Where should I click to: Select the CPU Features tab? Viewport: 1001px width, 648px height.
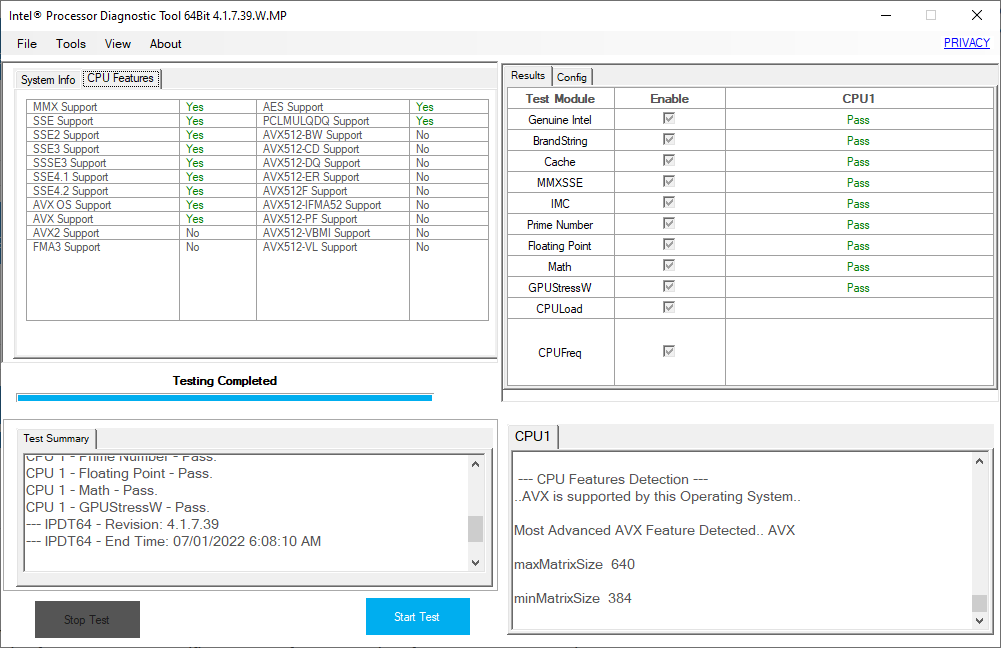coord(121,78)
